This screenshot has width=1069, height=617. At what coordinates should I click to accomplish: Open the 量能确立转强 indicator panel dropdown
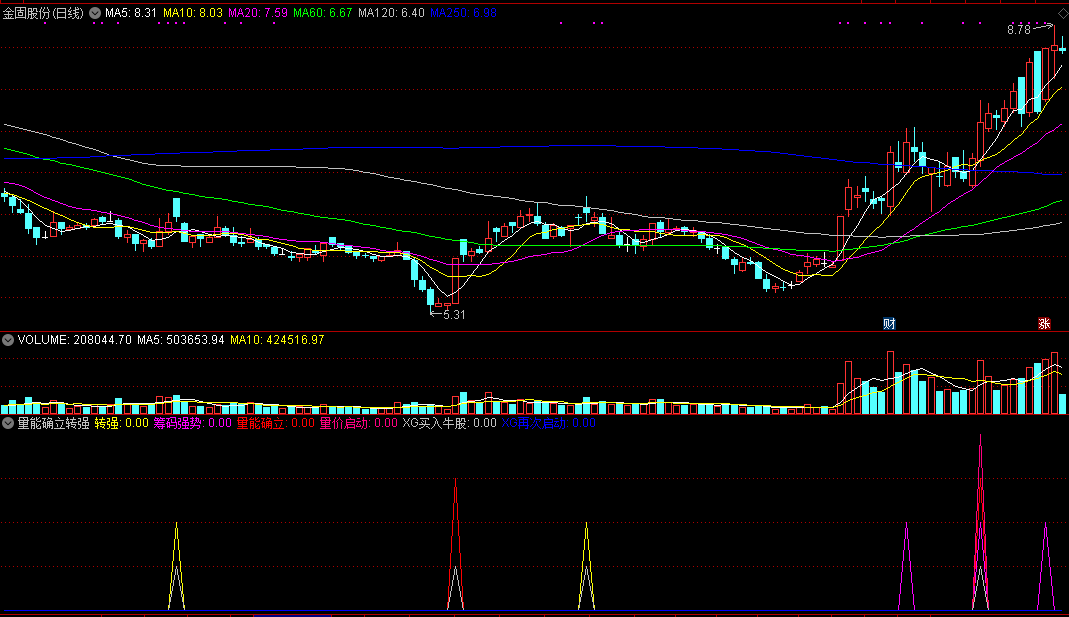[8, 423]
